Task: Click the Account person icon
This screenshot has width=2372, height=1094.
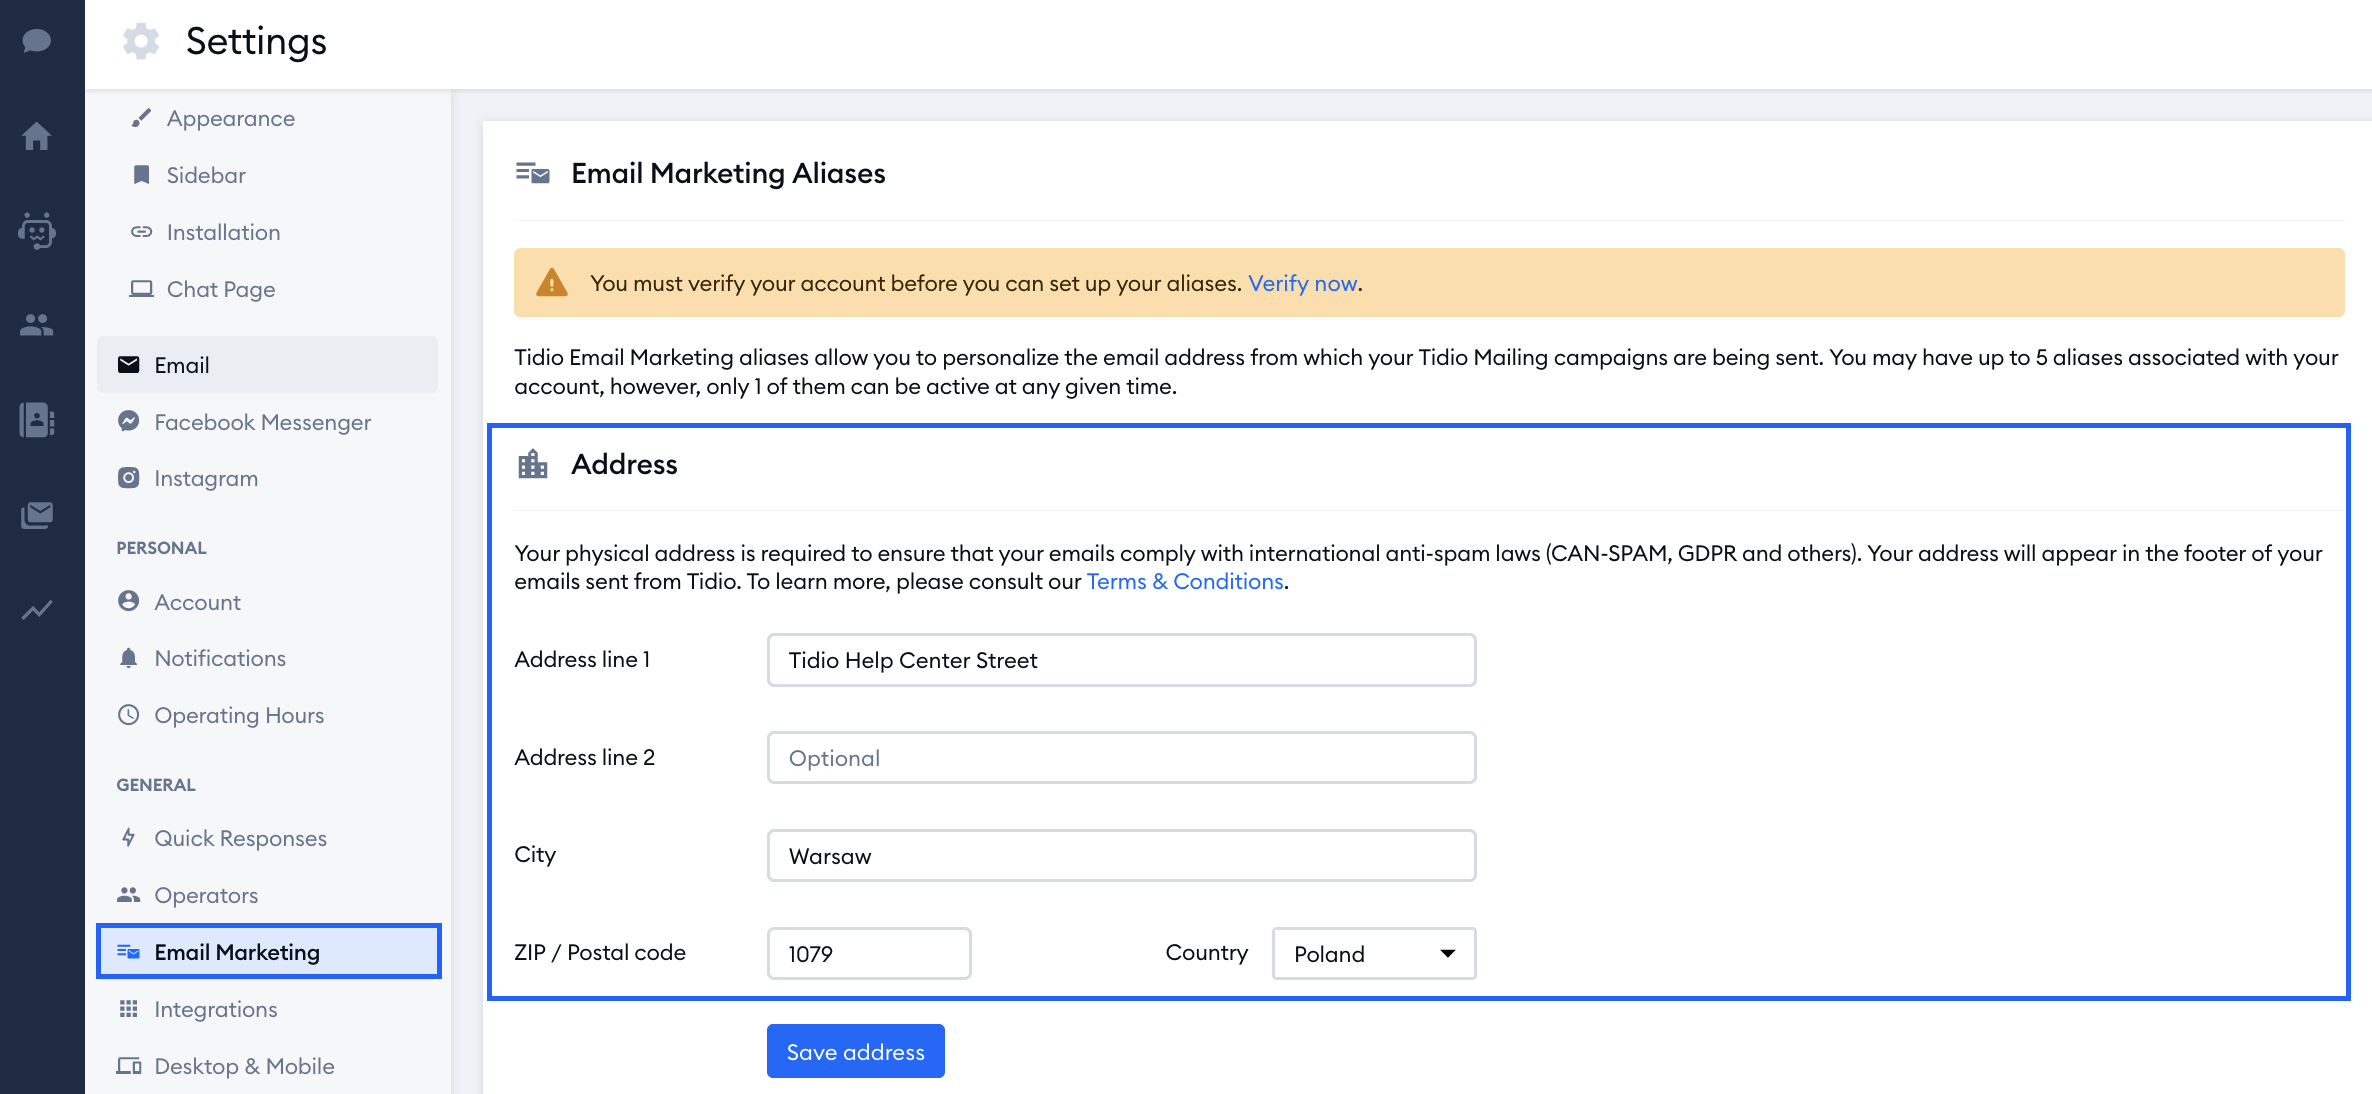Action: click(129, 601)
